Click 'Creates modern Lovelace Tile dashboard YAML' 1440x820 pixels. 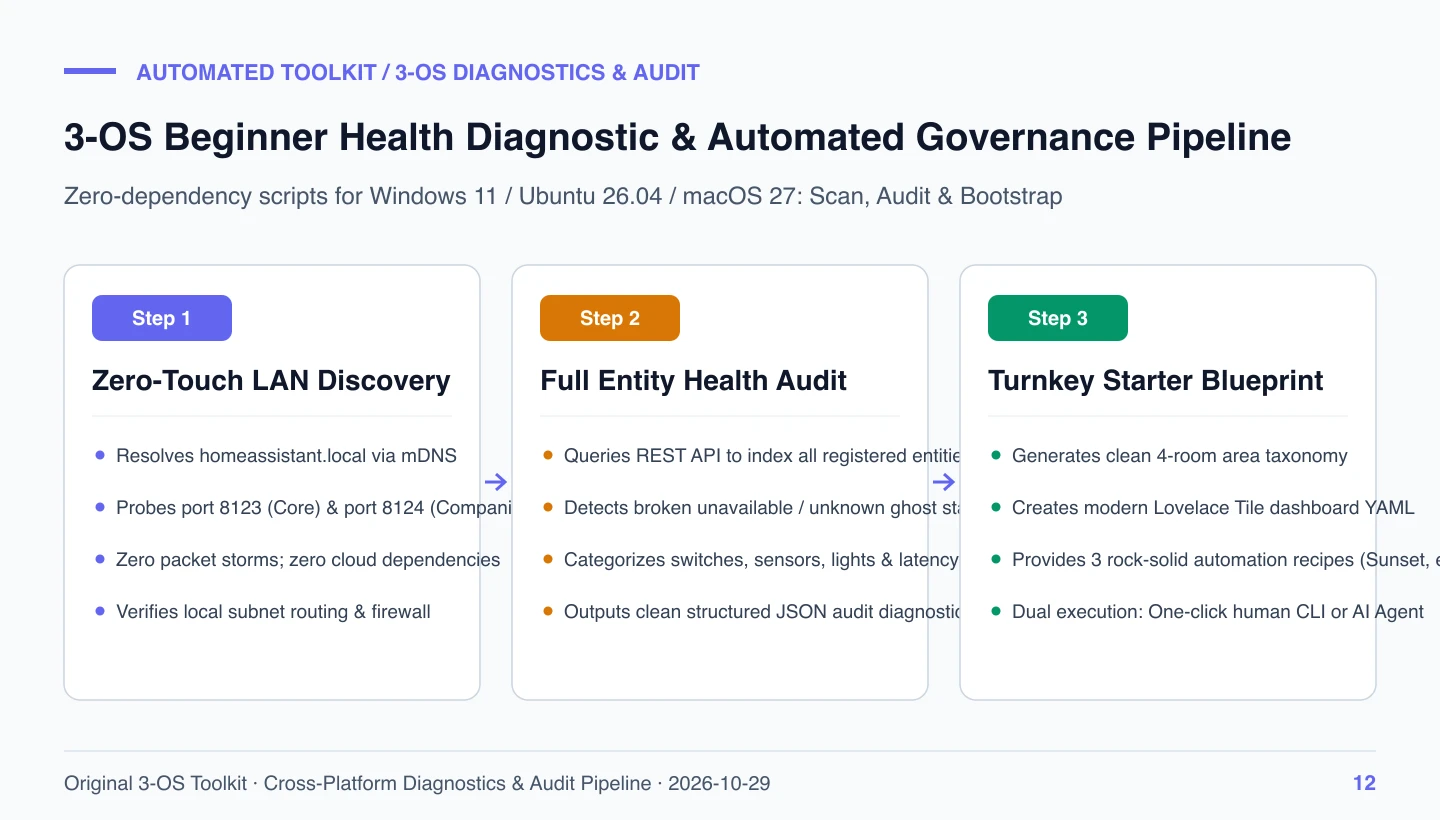[x=1213, y=508]
